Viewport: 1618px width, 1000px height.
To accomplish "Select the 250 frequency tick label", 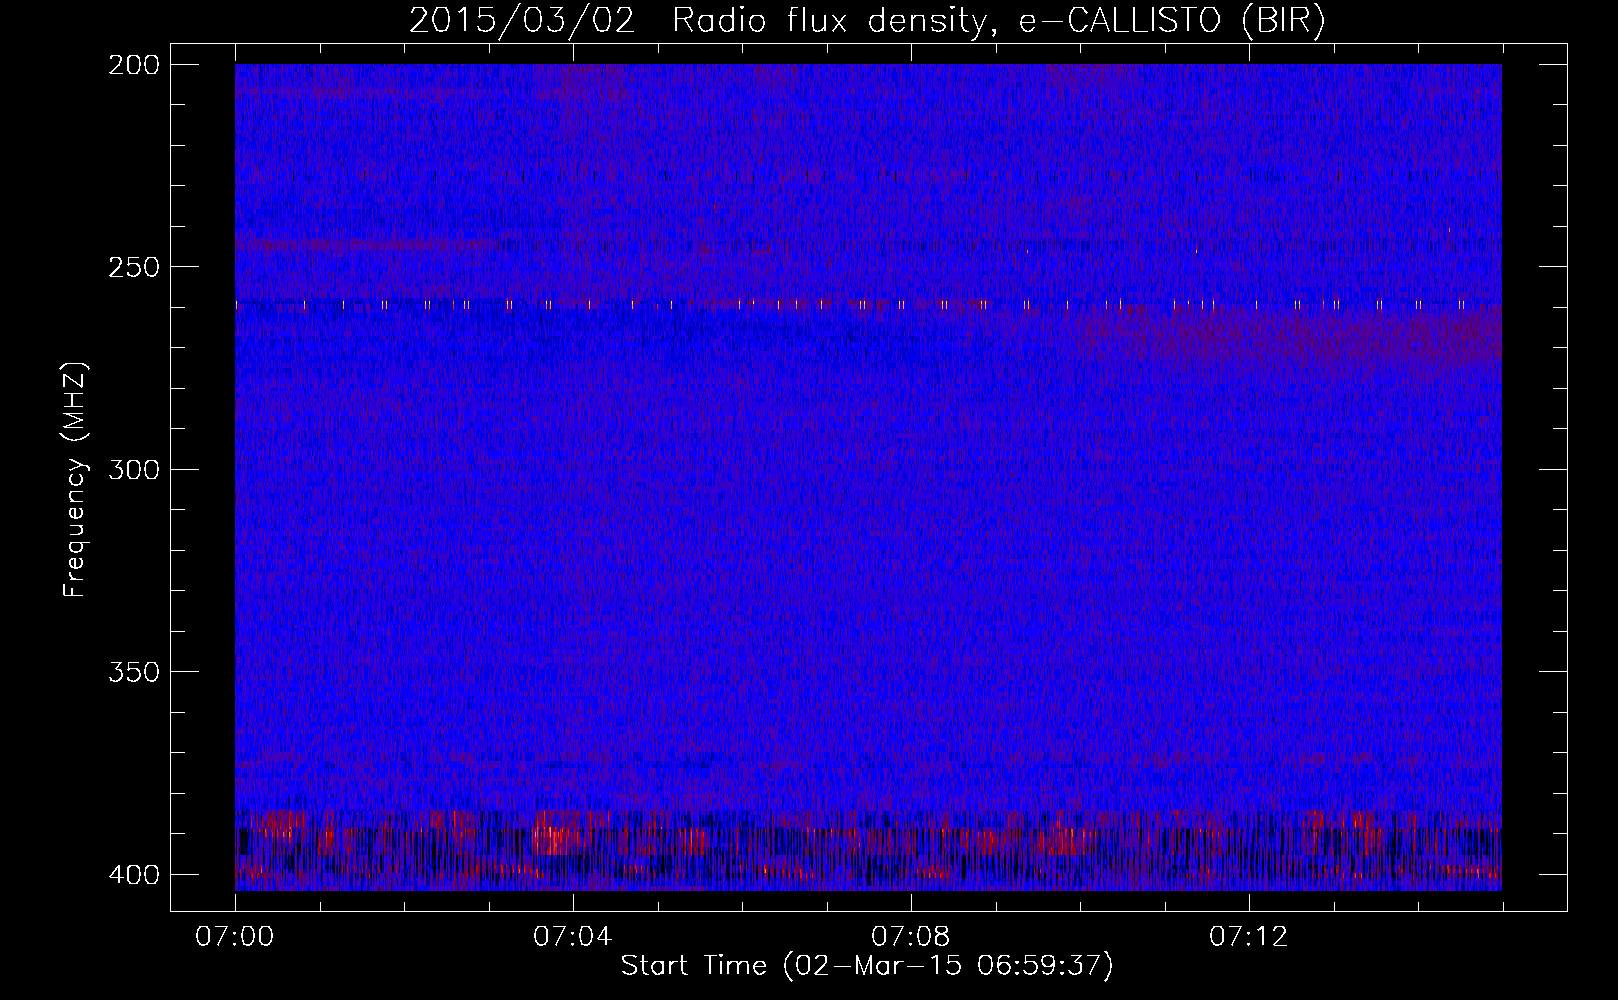I will 133,267.
